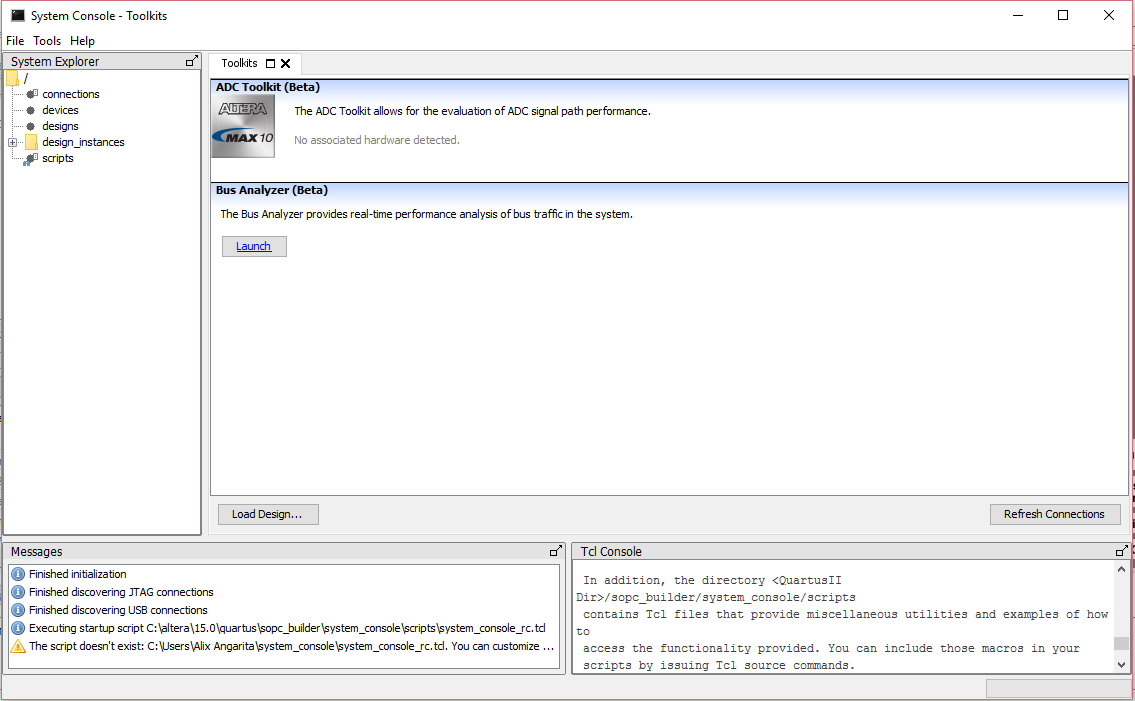
Task: Select connections in System Explorer
Action: [x=70, y=94]
